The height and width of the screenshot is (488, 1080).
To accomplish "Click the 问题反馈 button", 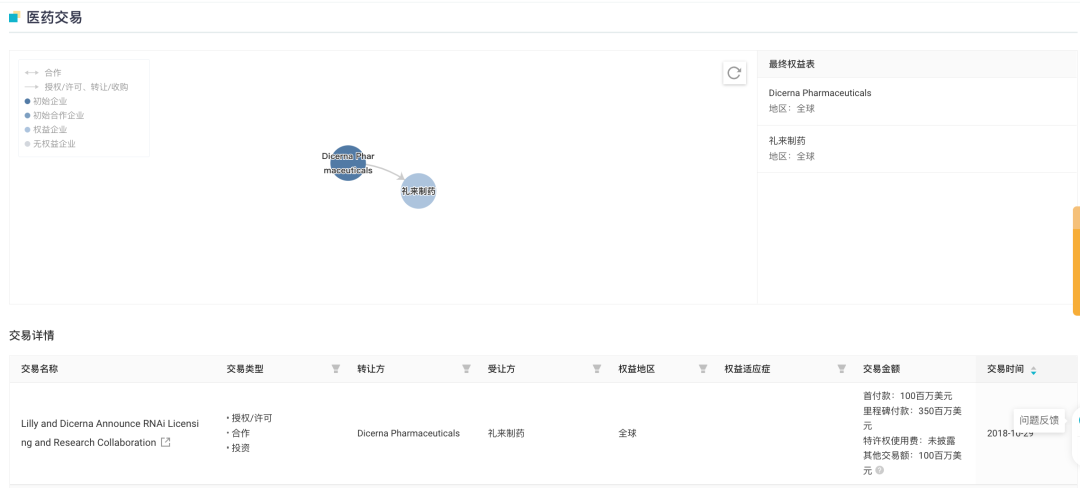I will point(1039,421).
